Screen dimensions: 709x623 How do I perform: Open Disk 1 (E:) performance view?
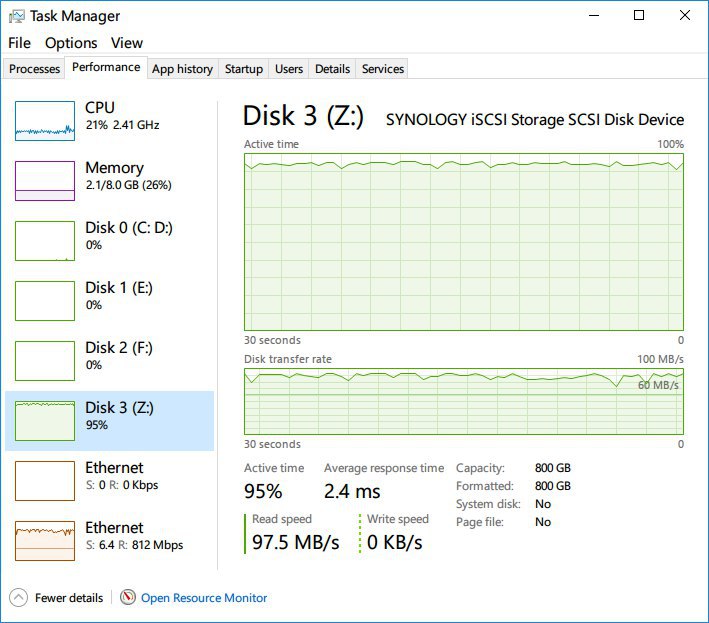[x=109, y=301]
